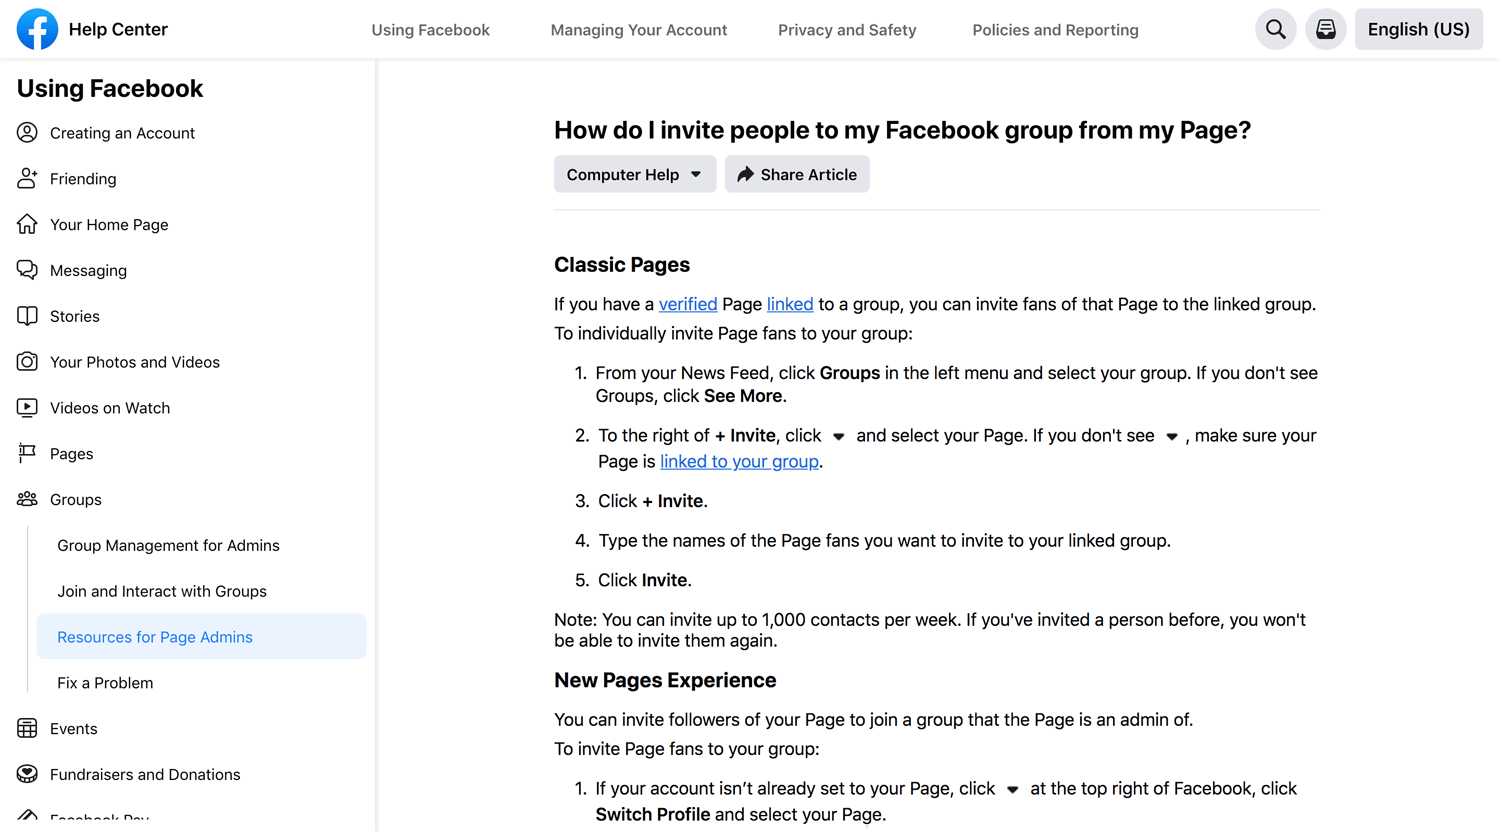Open the English (US) language selector

1418,29
